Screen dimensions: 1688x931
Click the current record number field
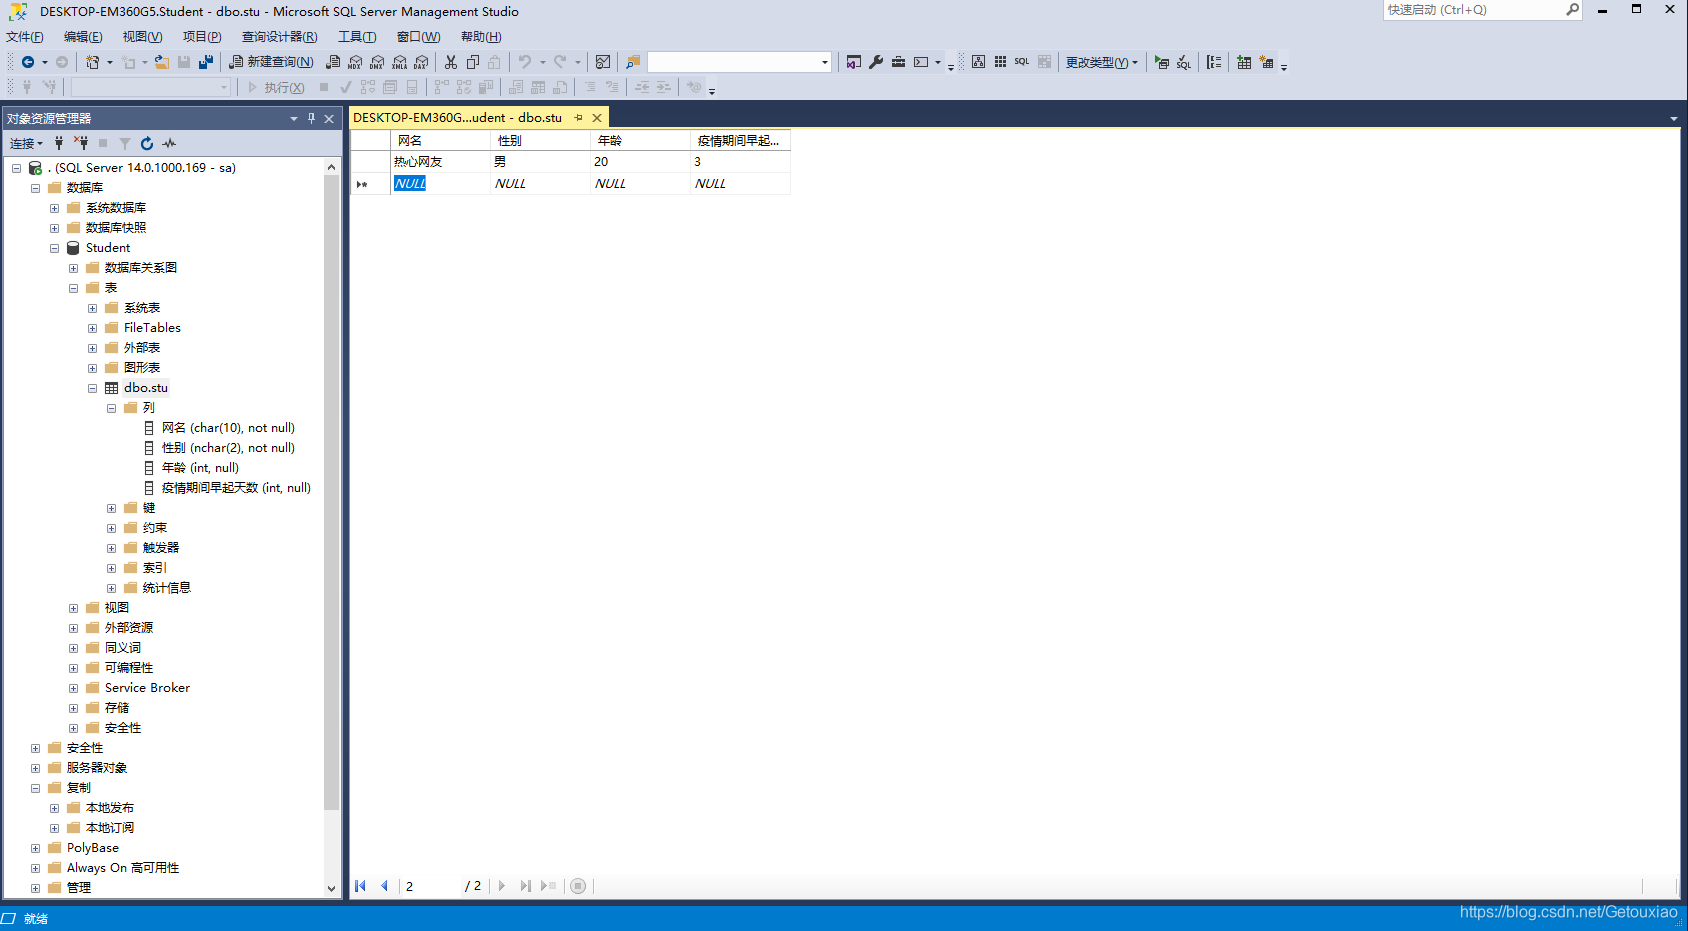click(x=430, y=886)
